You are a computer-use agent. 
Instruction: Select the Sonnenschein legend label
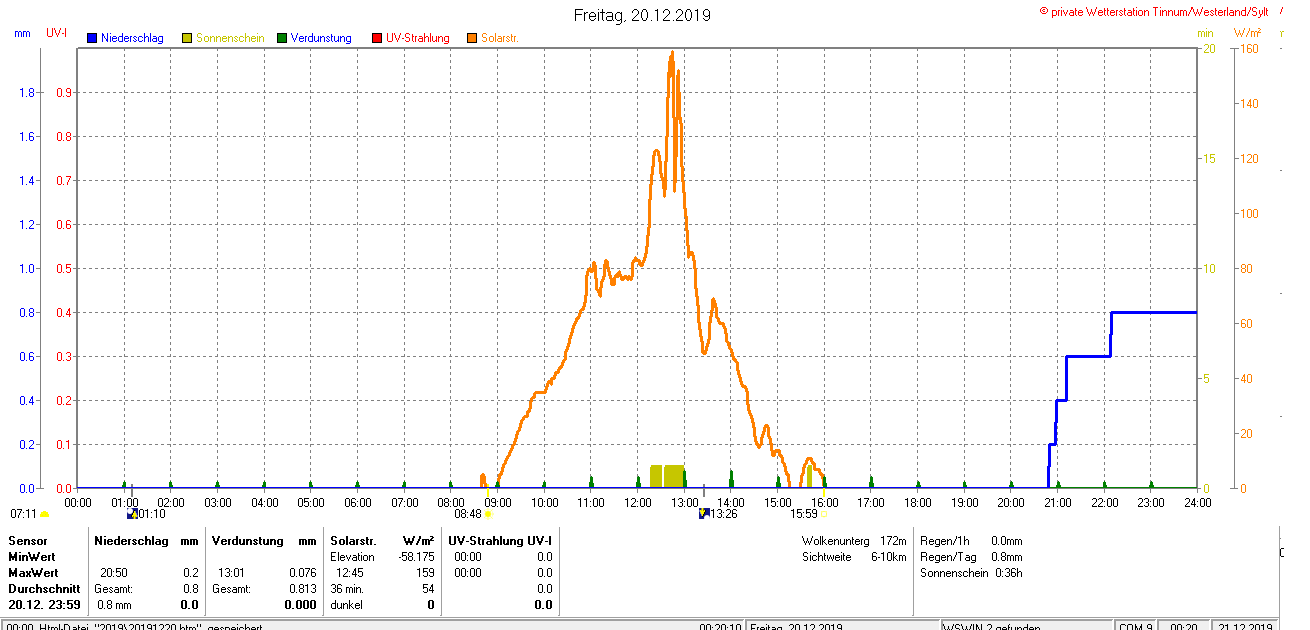pos(230,38)
